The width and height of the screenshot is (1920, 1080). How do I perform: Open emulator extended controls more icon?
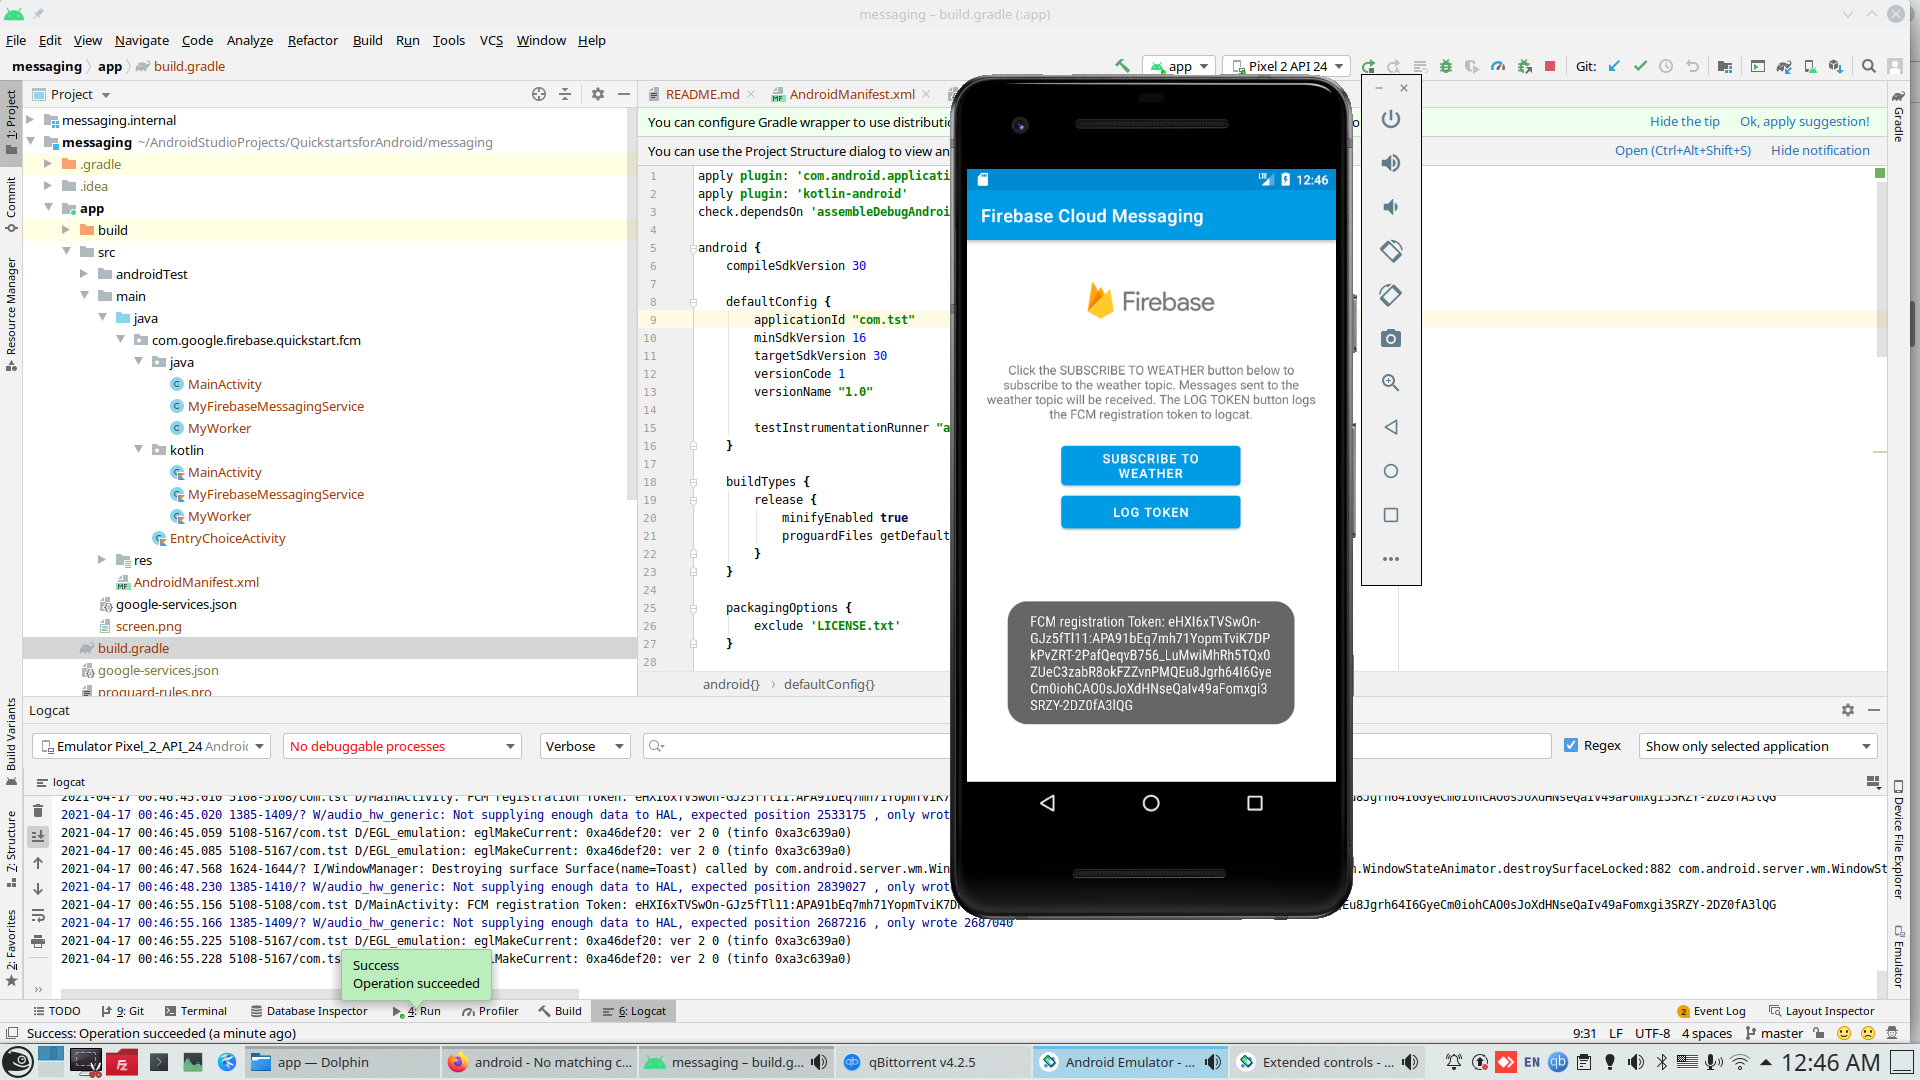tap(1390, 559)
